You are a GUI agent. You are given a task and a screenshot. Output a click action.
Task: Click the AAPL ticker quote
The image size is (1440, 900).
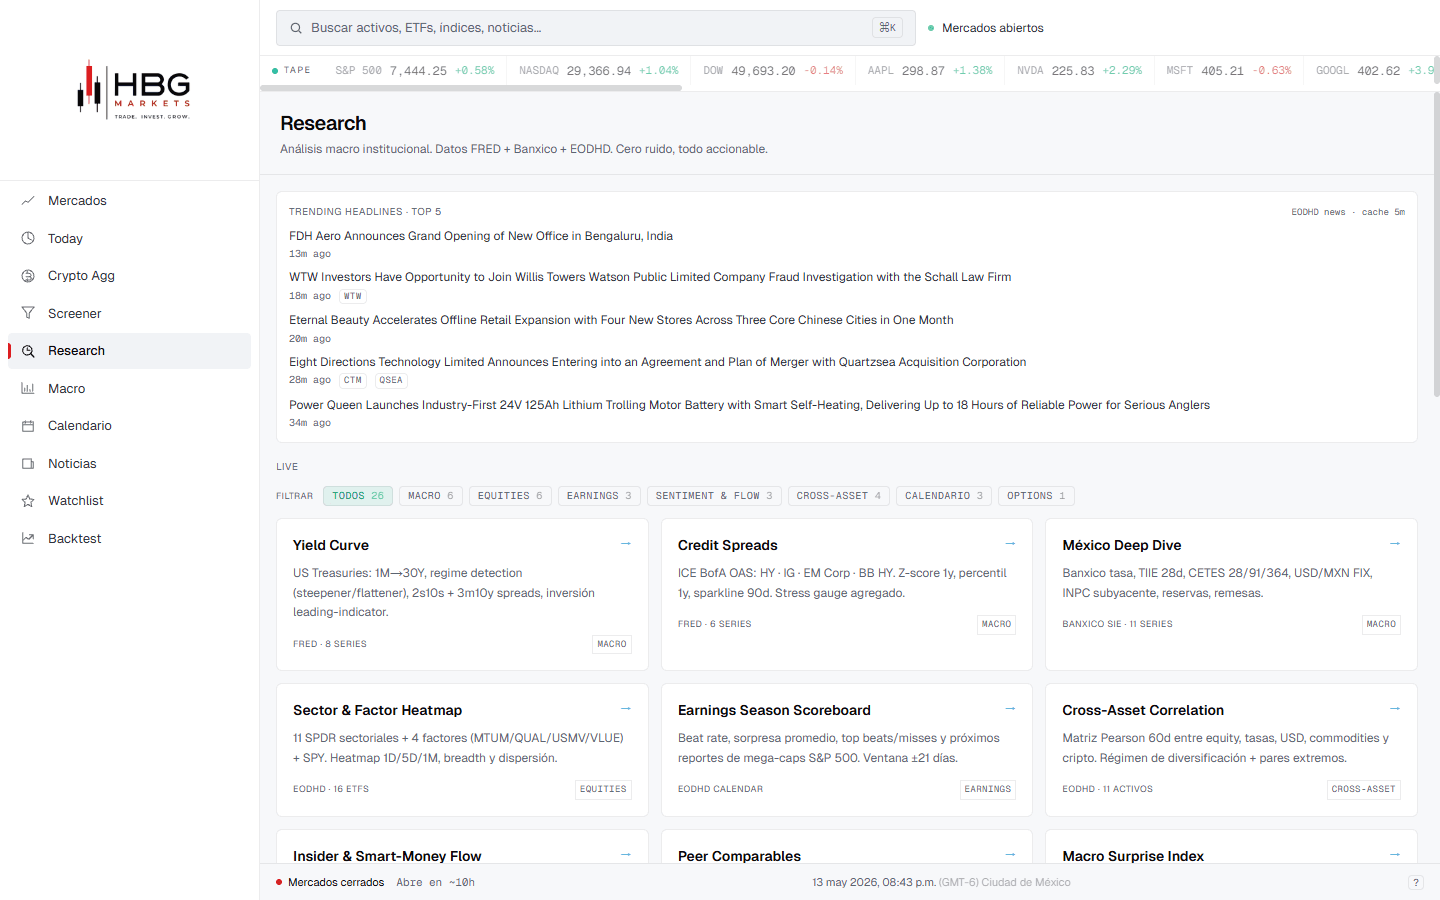pyautogui.click(x=930, y=71)
